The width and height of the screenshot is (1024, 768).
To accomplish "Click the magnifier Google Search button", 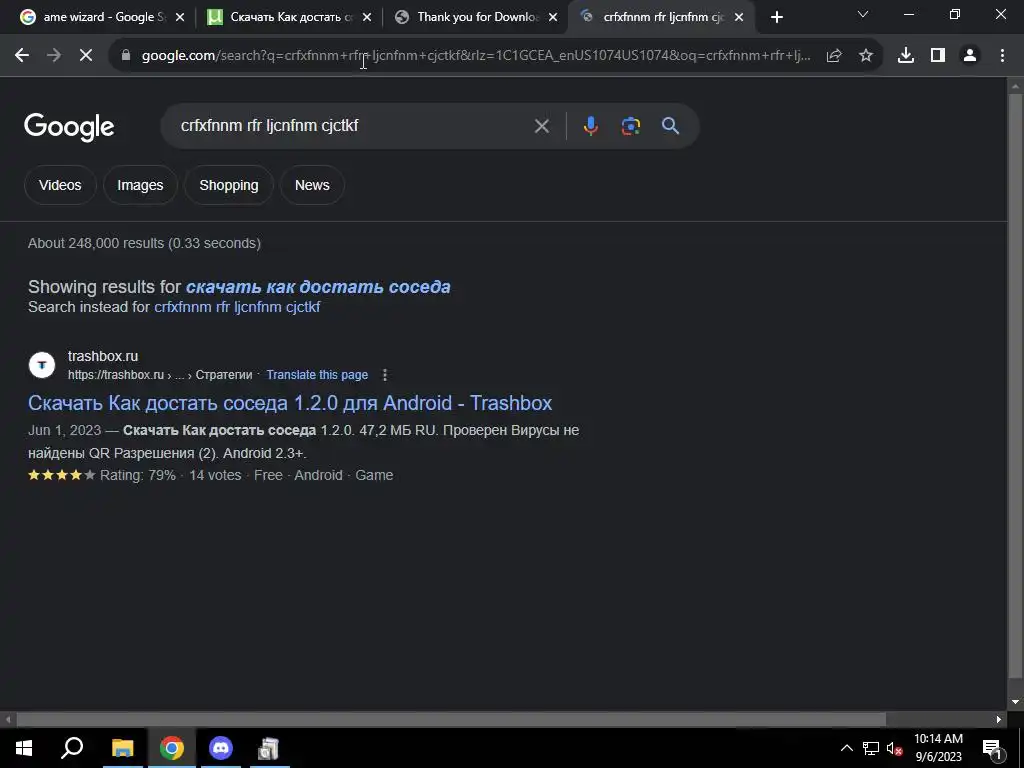I will [x=671, y=126].
